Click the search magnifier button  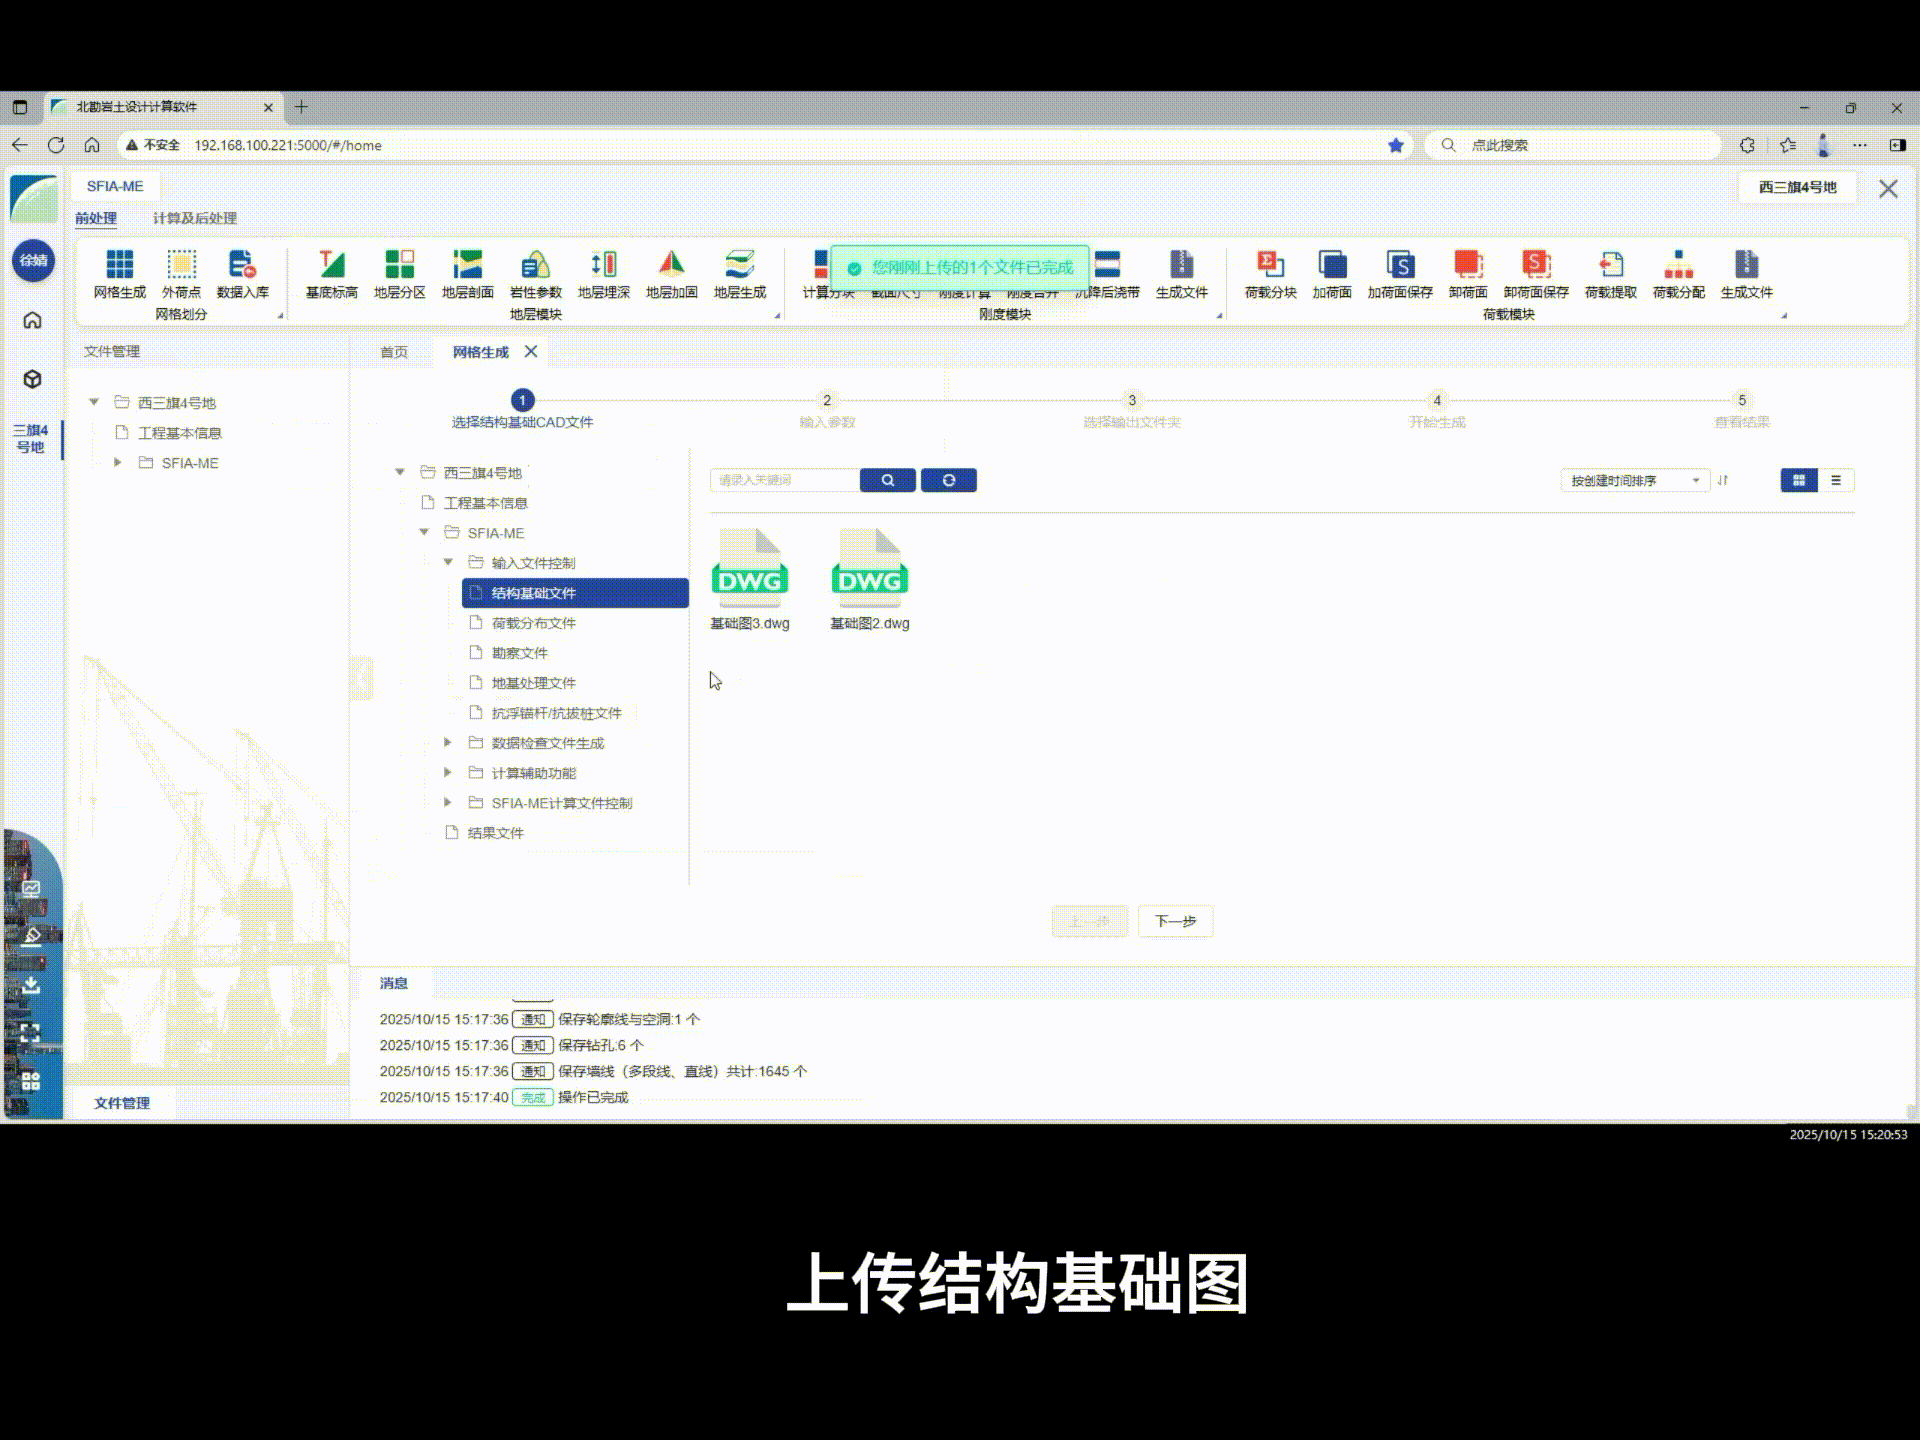[x=886, y=480]
